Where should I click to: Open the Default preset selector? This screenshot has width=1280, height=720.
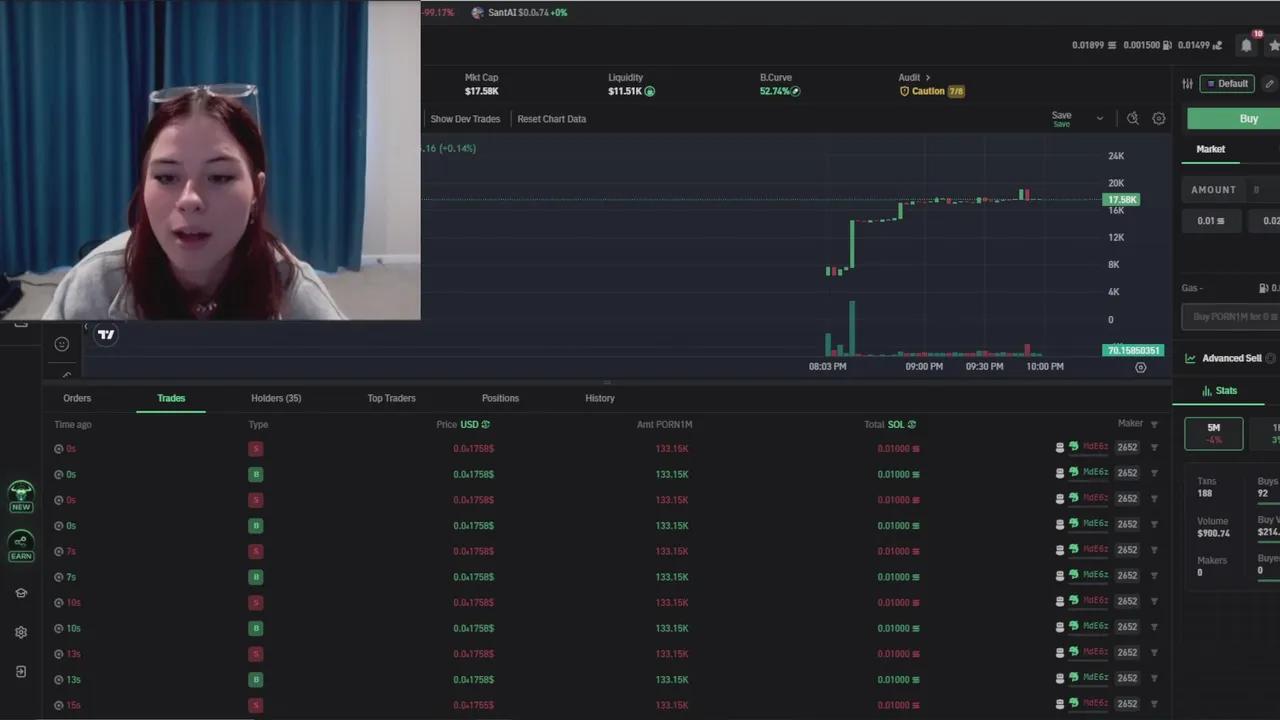(1228, 84)
